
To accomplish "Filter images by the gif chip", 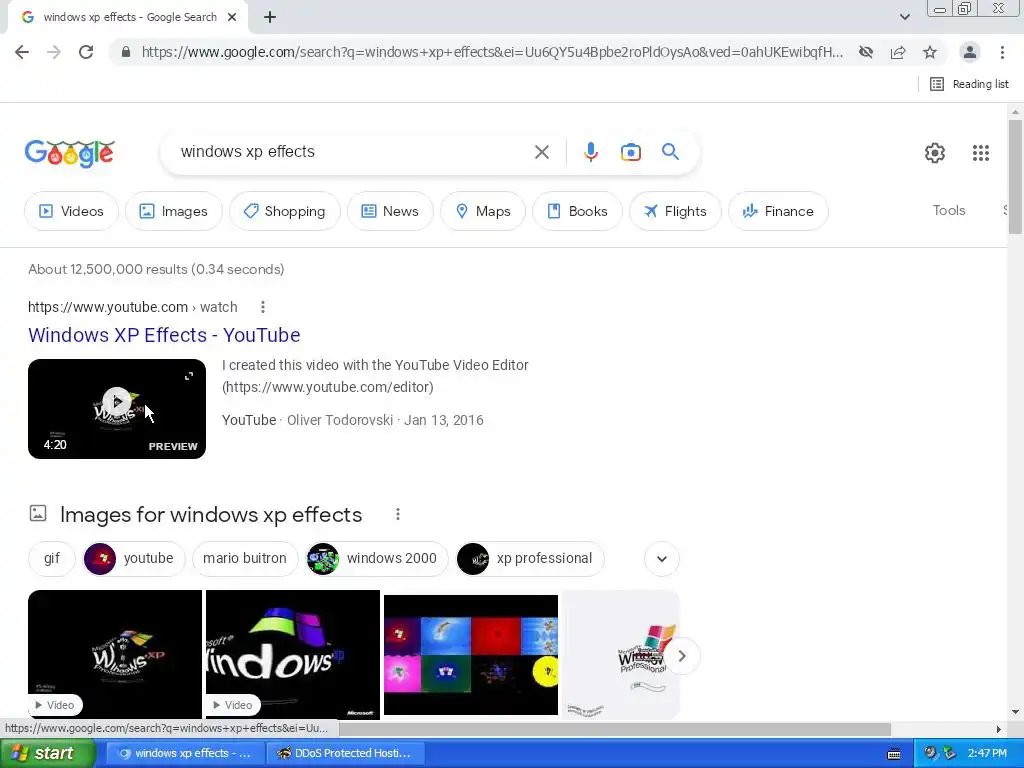I will (52, 558).
